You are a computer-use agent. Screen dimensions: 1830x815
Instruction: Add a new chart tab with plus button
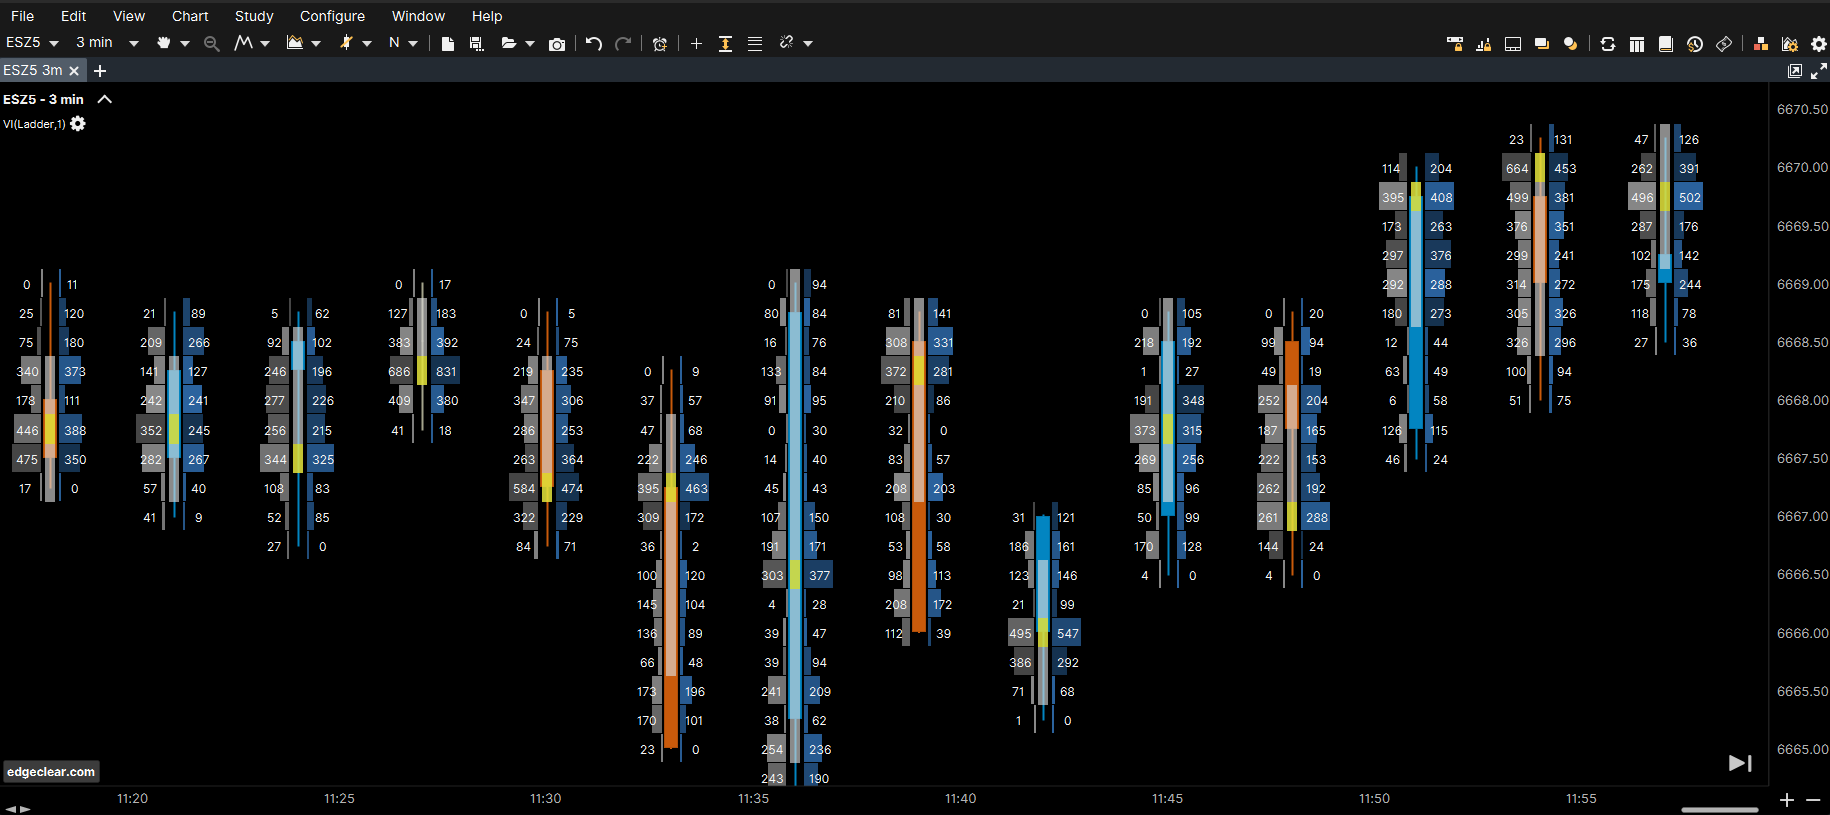[x=100, y=71]
